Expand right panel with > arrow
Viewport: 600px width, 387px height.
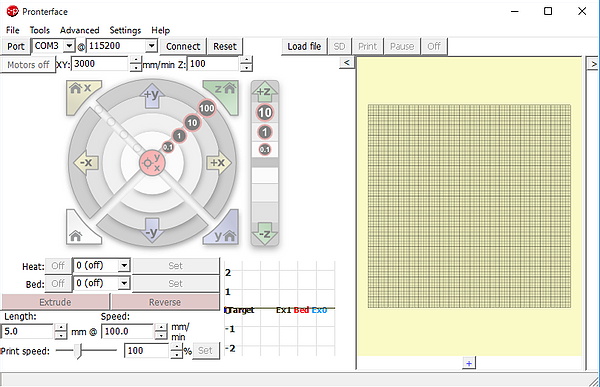pos(593,64)
